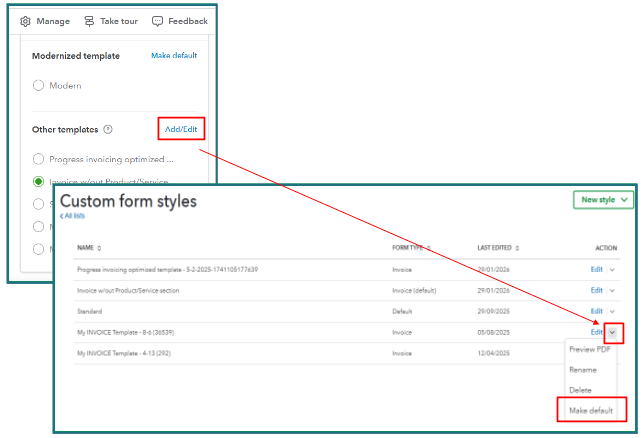Click Edit for Invoice w/out Product/Service section
642x438 pixels.
[597, 290]
